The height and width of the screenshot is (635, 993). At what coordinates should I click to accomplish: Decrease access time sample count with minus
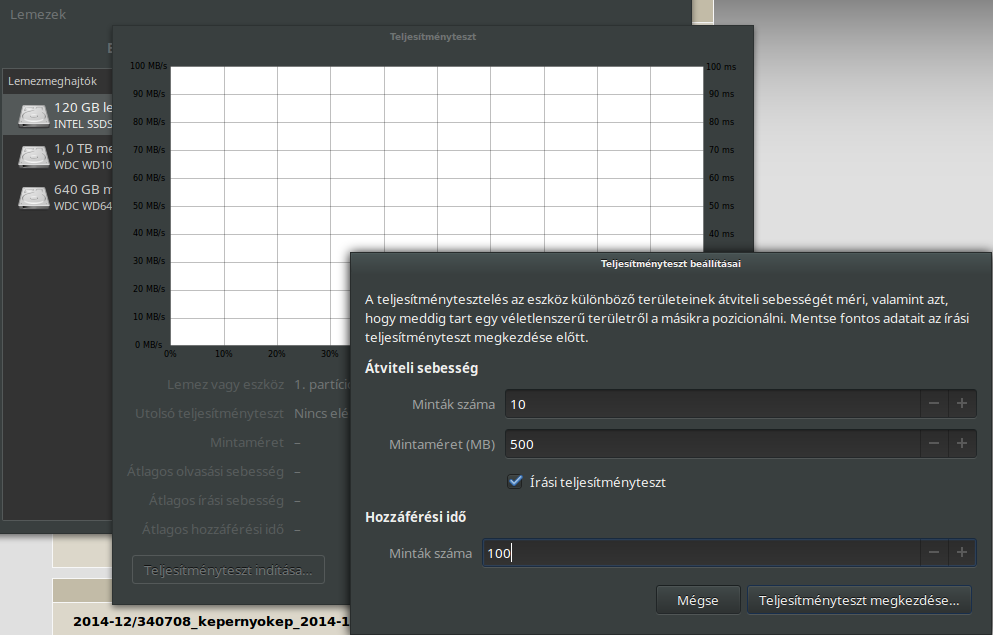(x=933, y=553)
